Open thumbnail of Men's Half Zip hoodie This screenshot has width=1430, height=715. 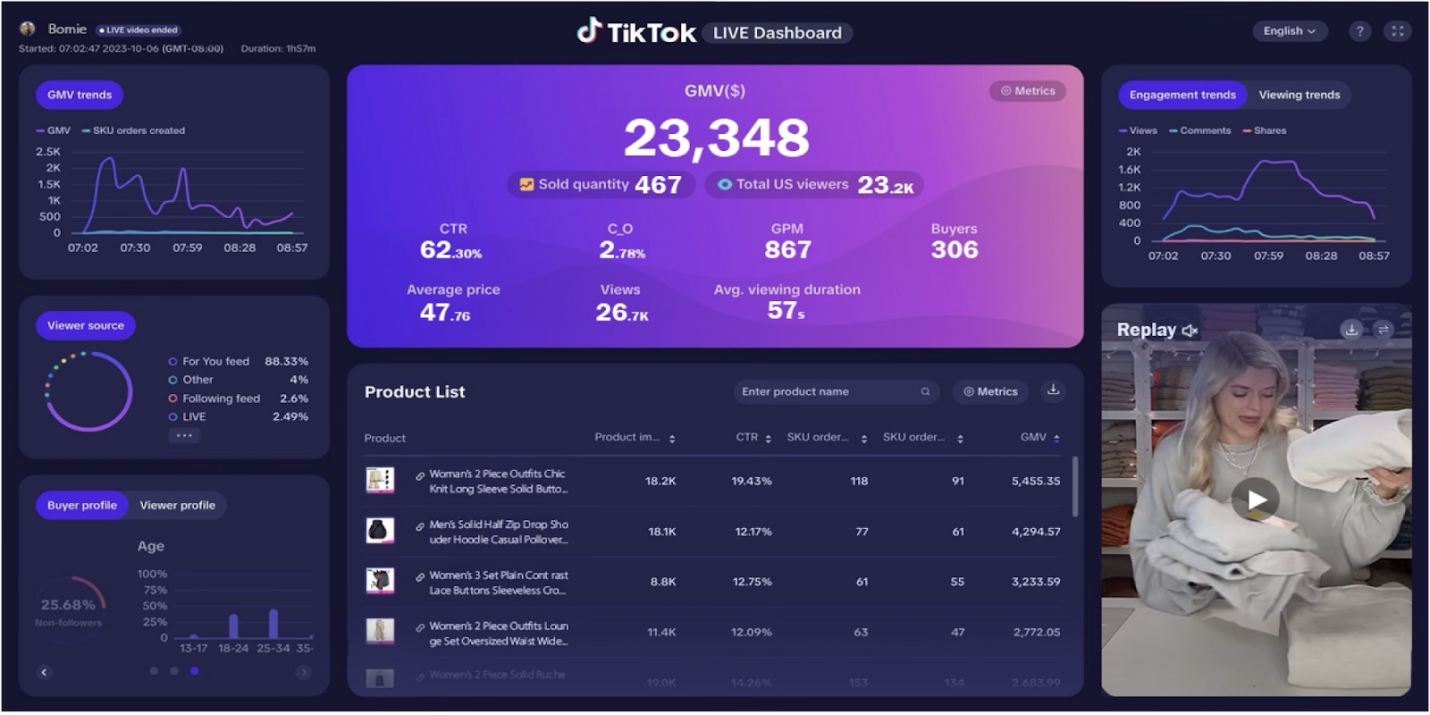(x=380, y=531)
